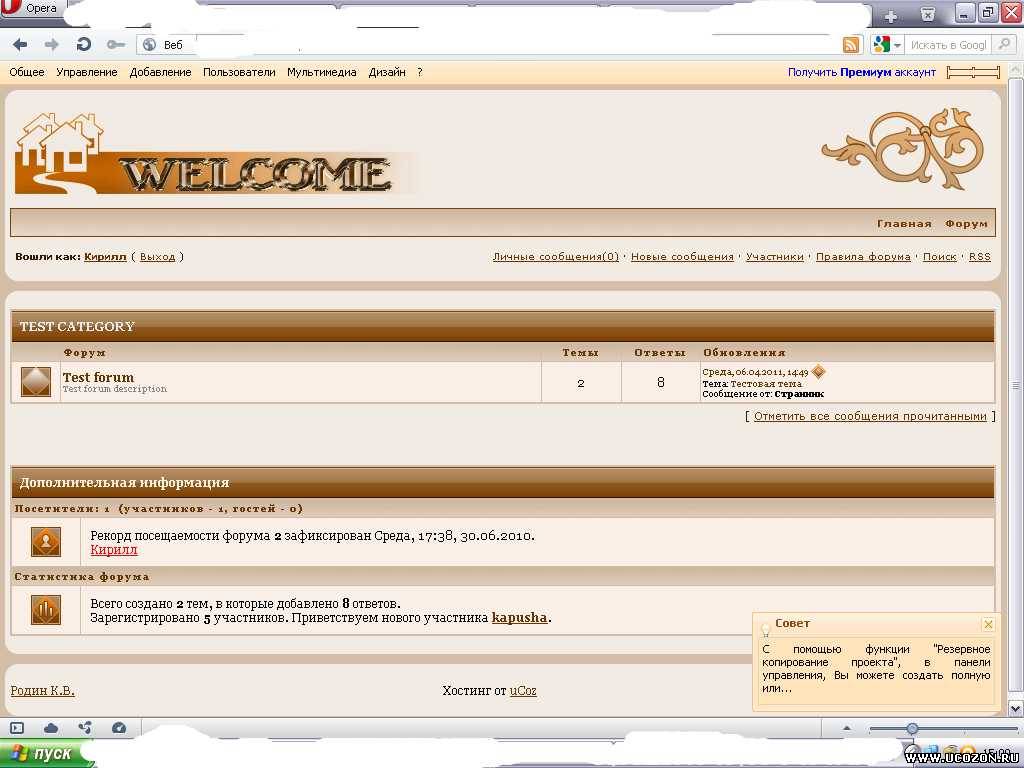Open the Windows пуск Start button
Screen dimensions: 1024x768
point(44,754)
